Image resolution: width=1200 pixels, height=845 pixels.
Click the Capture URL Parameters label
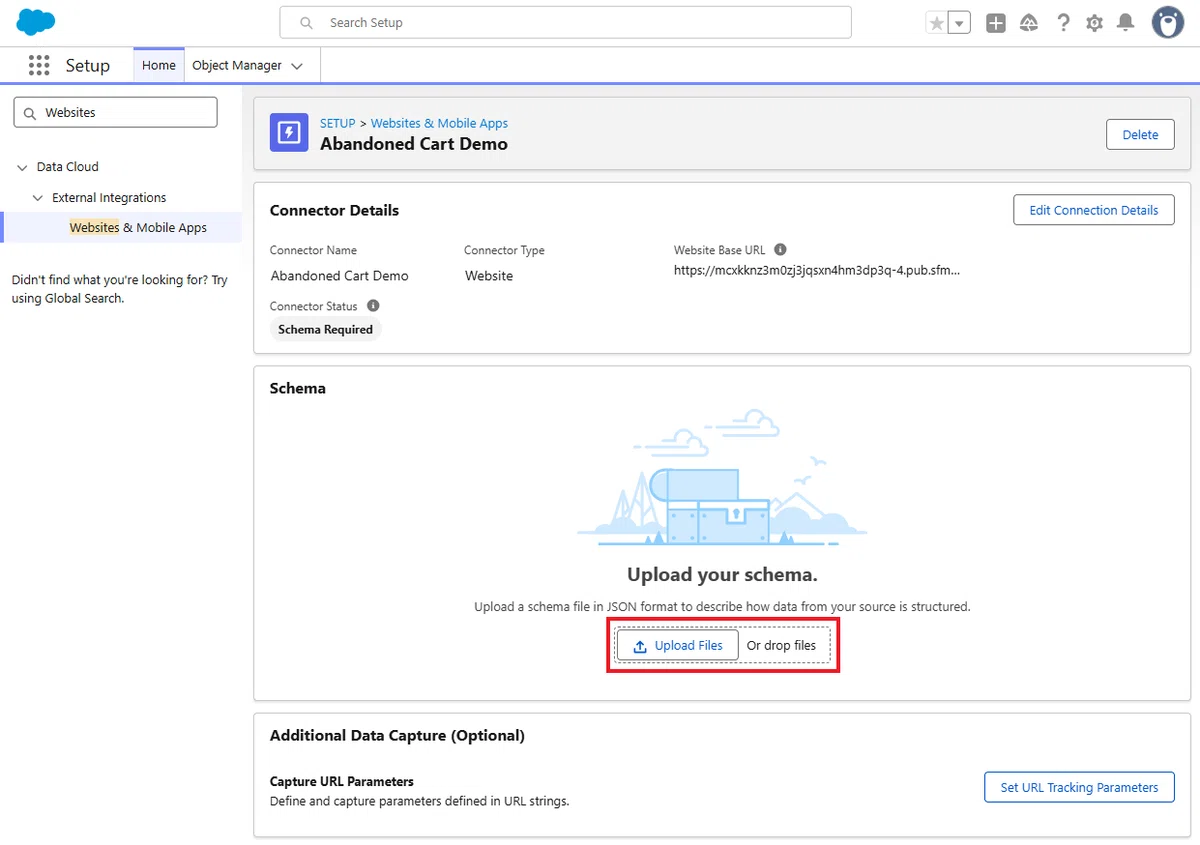tap(342, 781)
